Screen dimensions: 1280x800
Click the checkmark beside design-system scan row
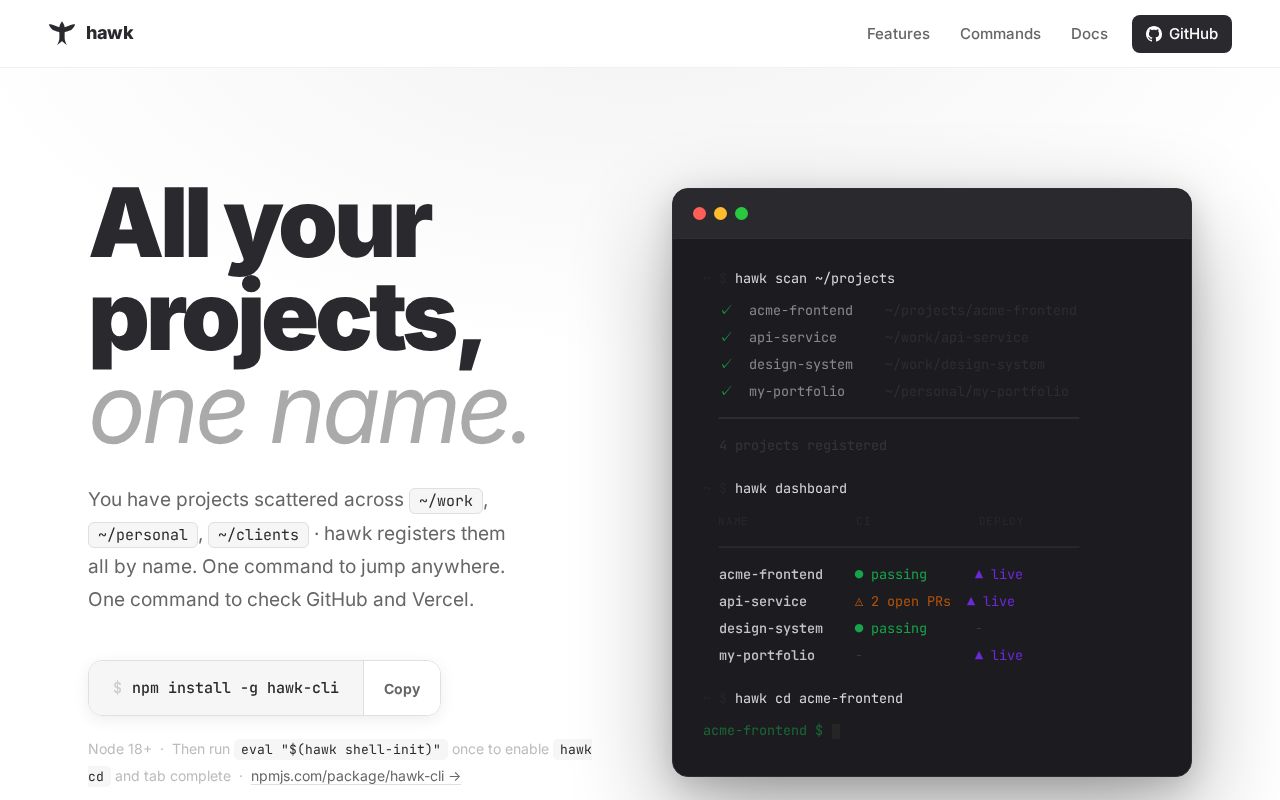pos(727,364)
